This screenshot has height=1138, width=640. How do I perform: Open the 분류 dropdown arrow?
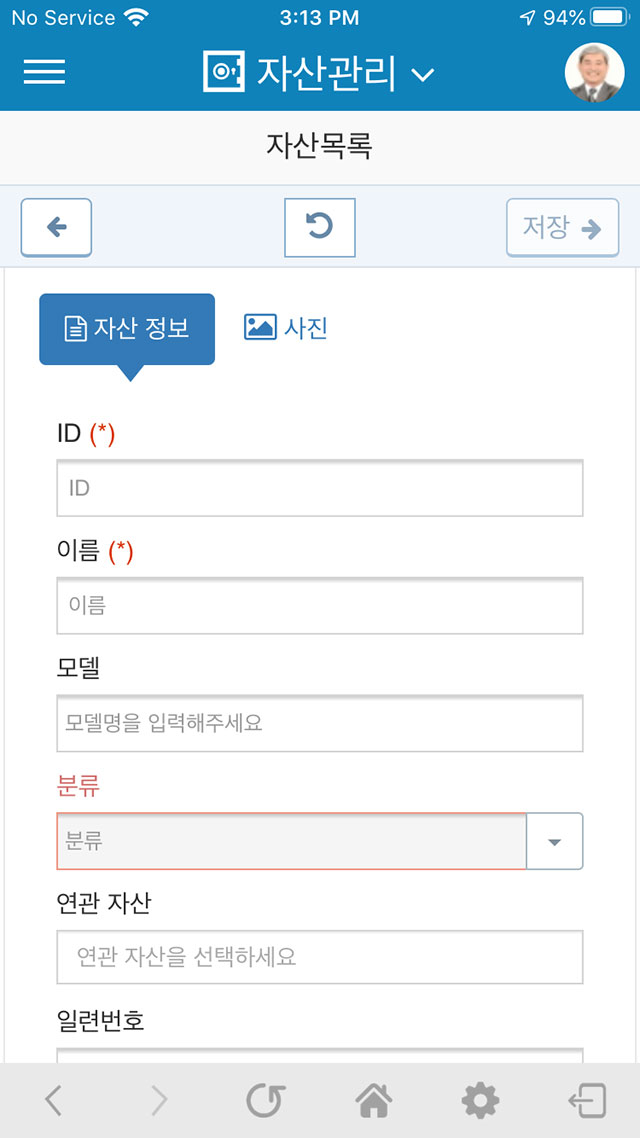coord(554,841)
